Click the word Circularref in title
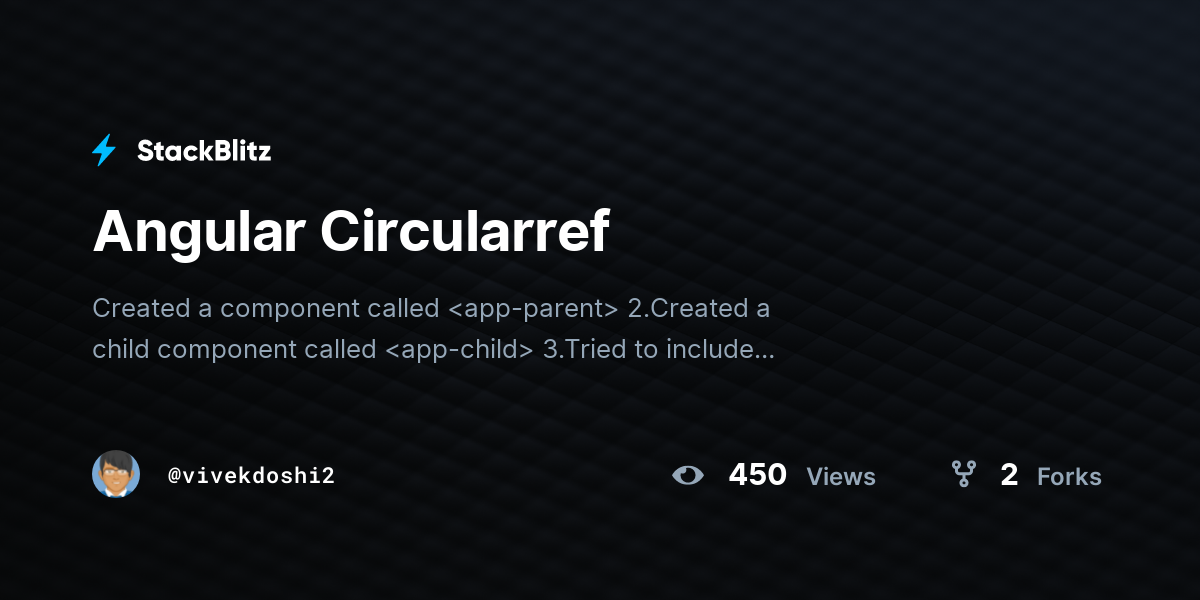 pyautogui.click(x=465, y=231)
